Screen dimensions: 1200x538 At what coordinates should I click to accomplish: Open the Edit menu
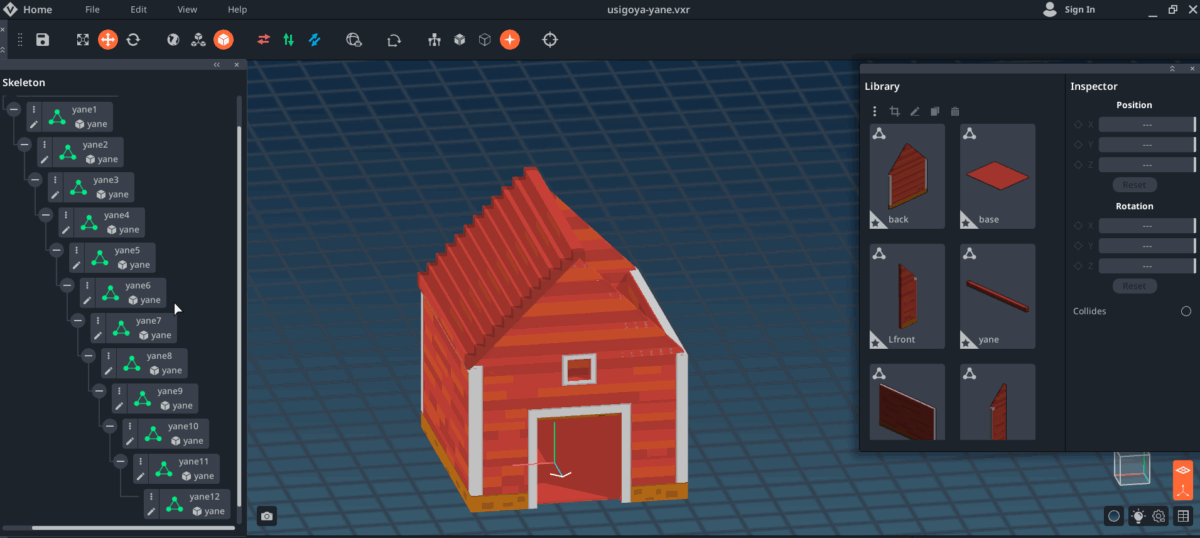[x=138, y=10]
